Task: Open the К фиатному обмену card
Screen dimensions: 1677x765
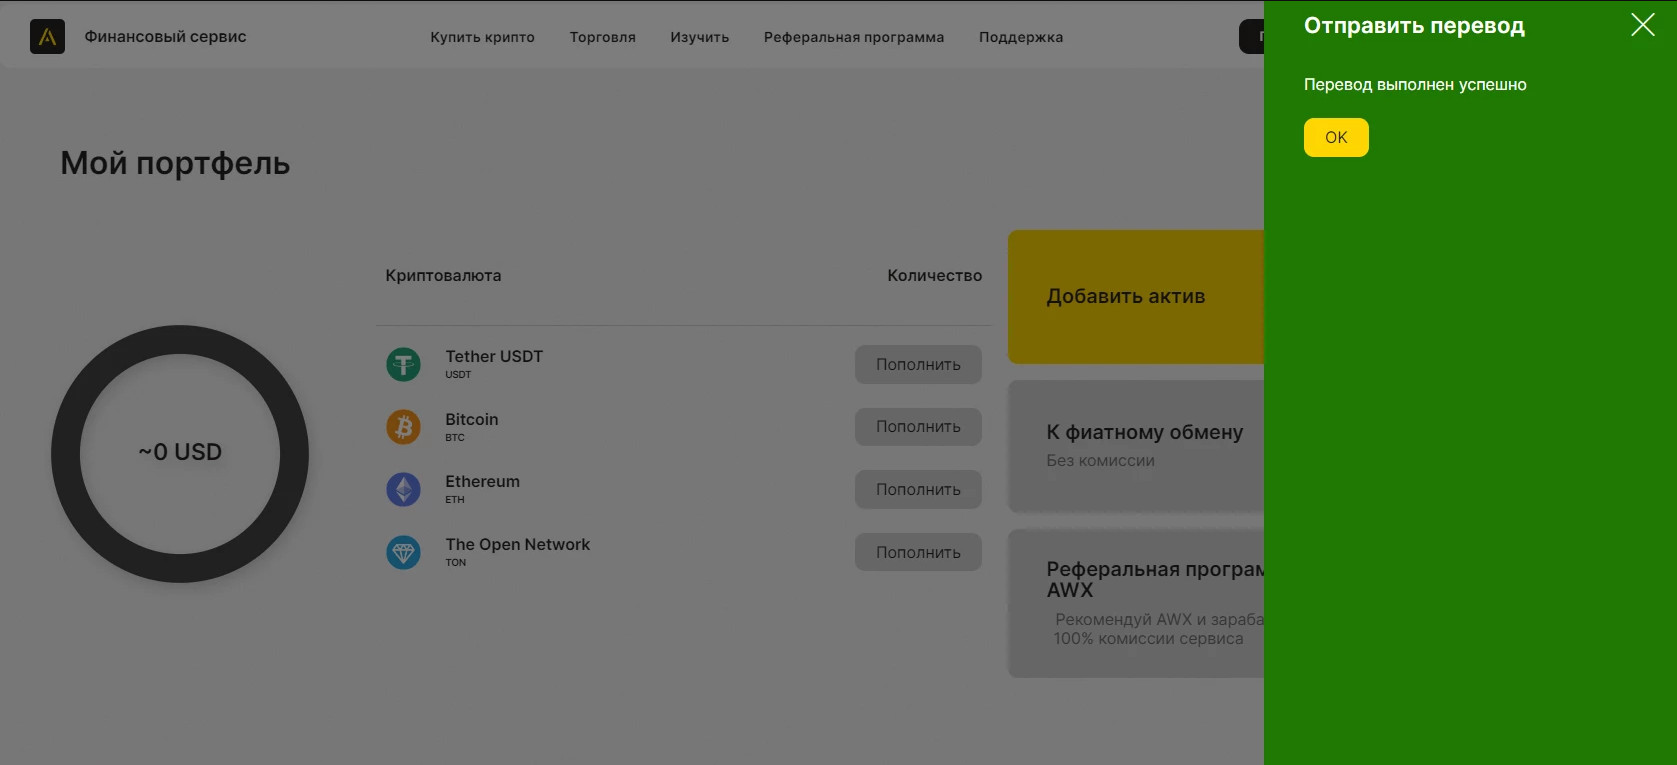Action: click(1135, 445)
